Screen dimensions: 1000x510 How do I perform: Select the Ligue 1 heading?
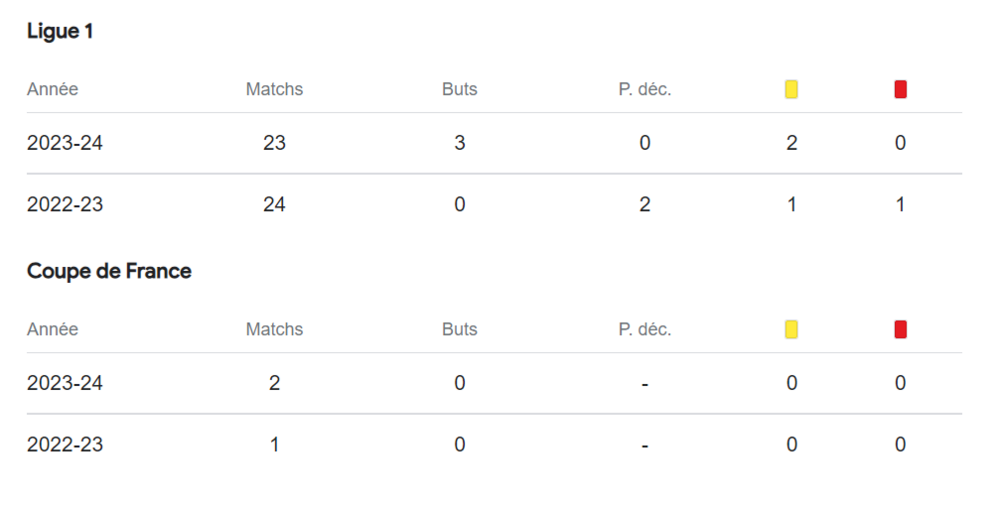[60, 32]
